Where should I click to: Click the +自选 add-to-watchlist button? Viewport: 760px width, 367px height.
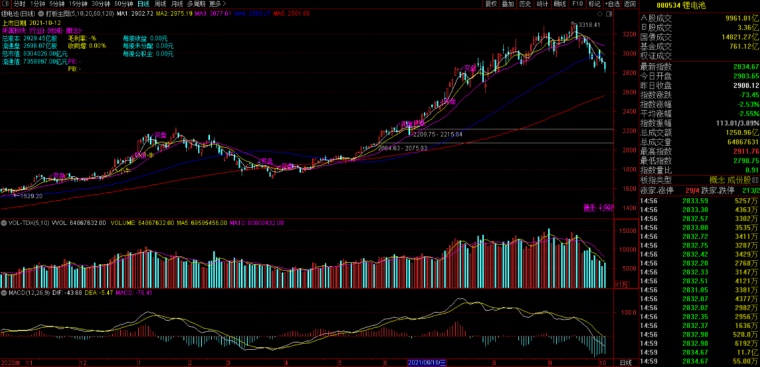(x=612, y=4)
